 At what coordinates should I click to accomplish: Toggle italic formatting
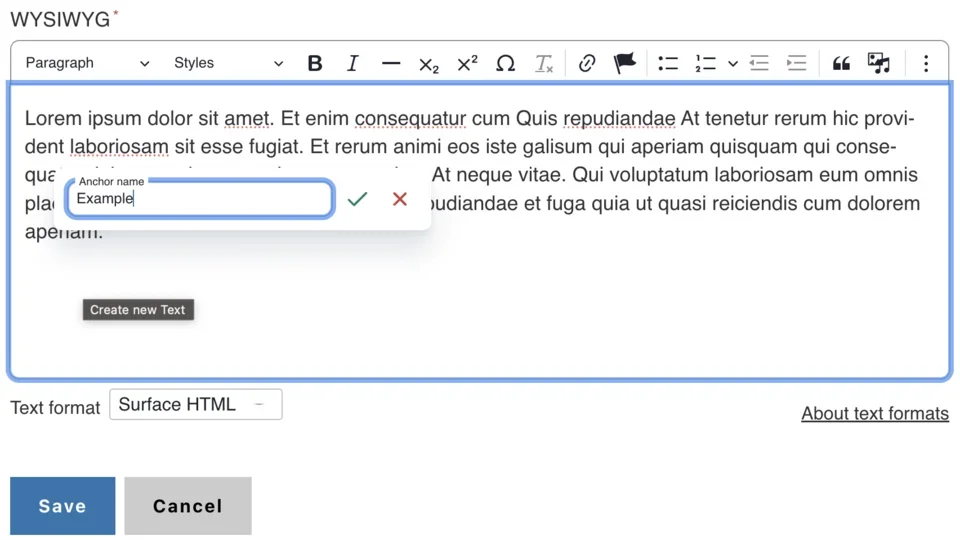tap(352, 63)
